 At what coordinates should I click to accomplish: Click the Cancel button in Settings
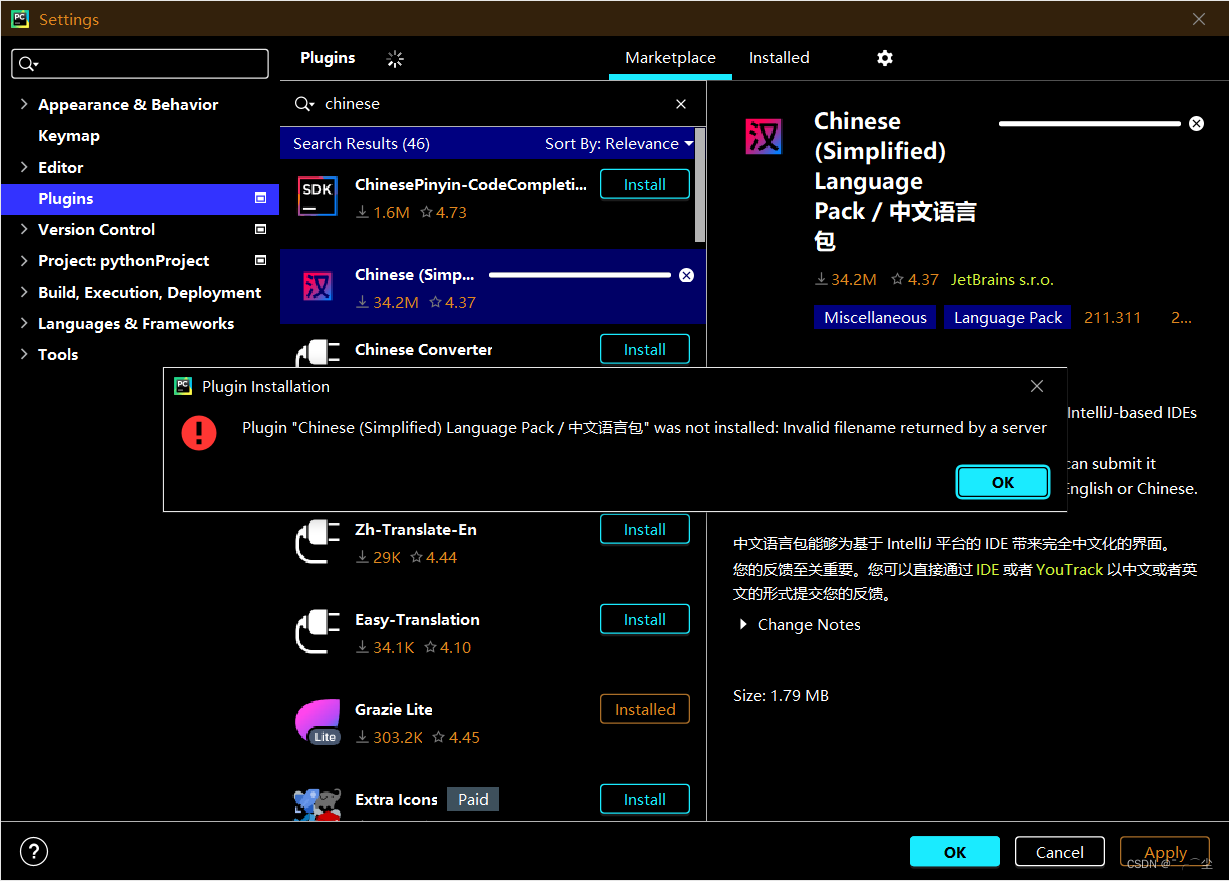[1060, 852]
